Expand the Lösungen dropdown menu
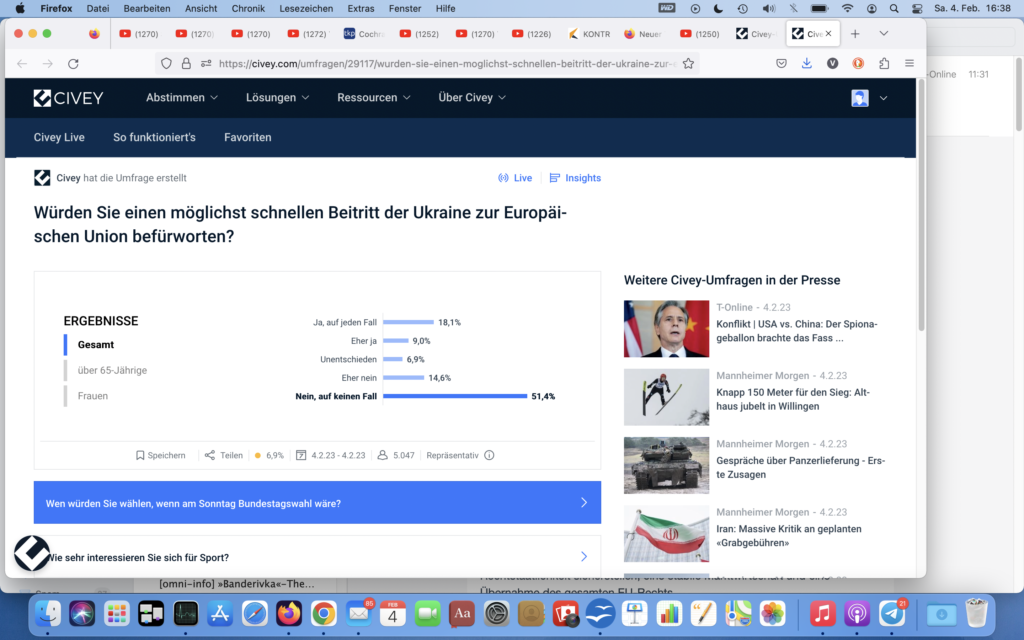The height and width of the screenshot is (640, 1024). 277,98
